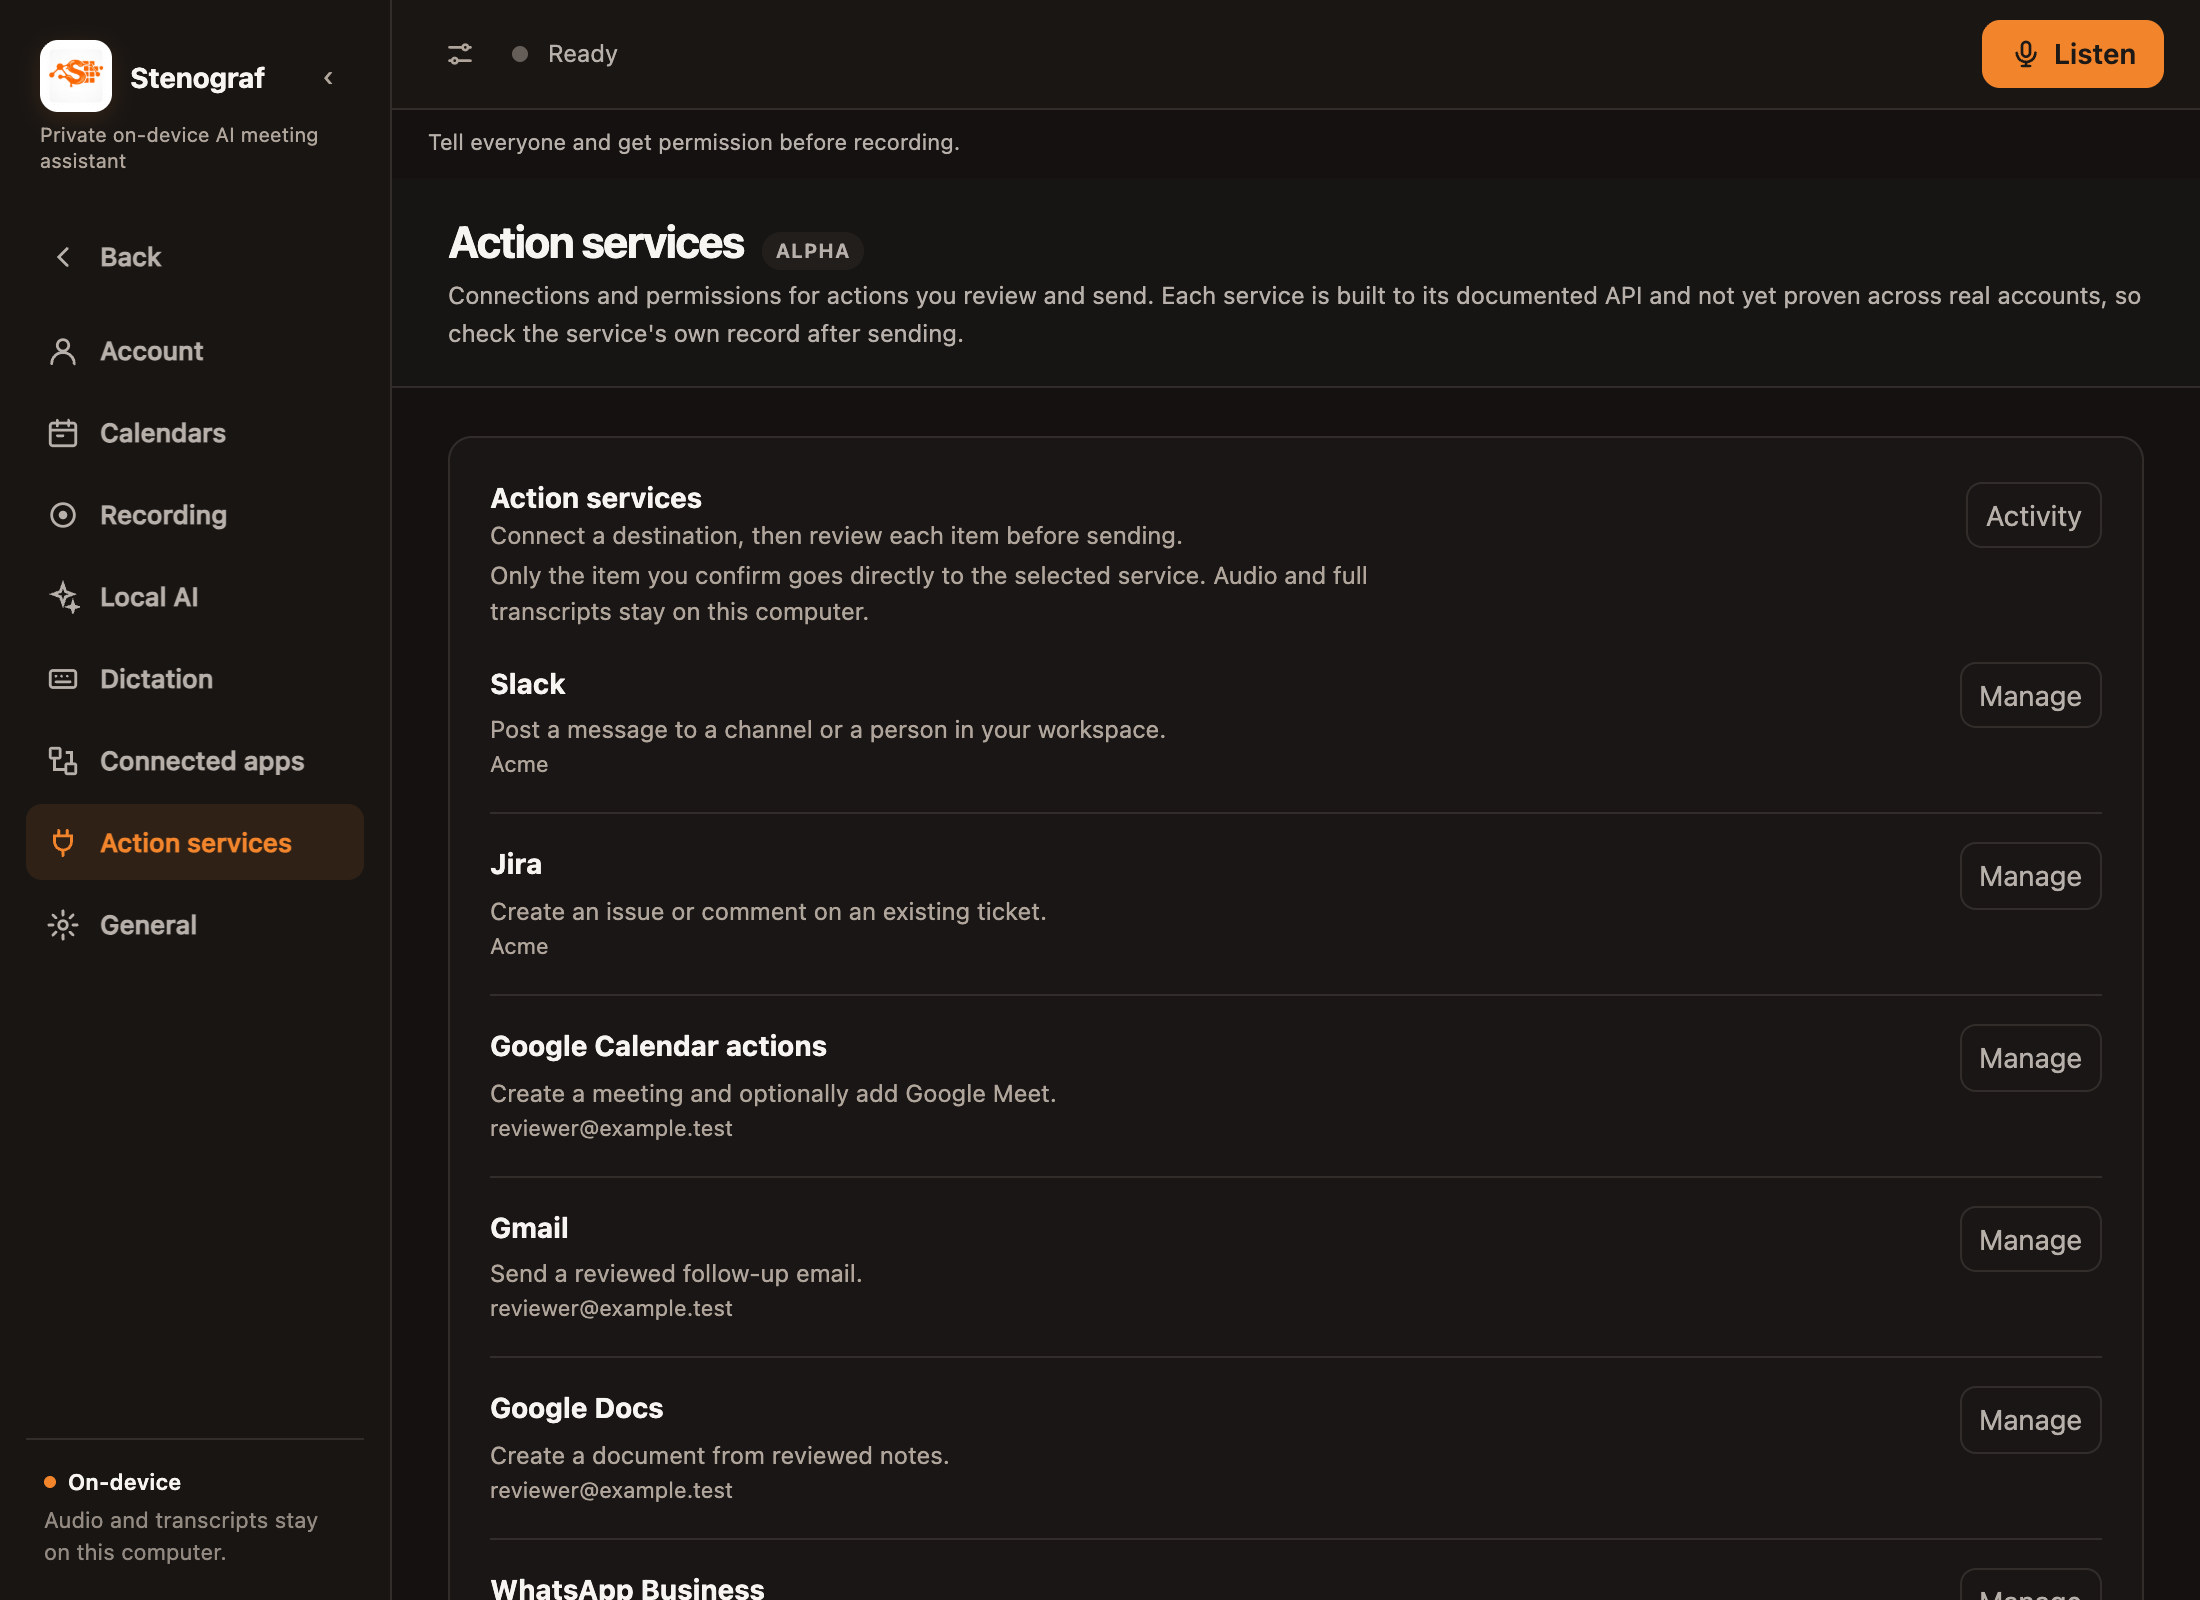Click 'Send a reviewed follow-up email.' description
The width and height of the screenshot is (2200, 1600).
click(x=676, y=1274)
